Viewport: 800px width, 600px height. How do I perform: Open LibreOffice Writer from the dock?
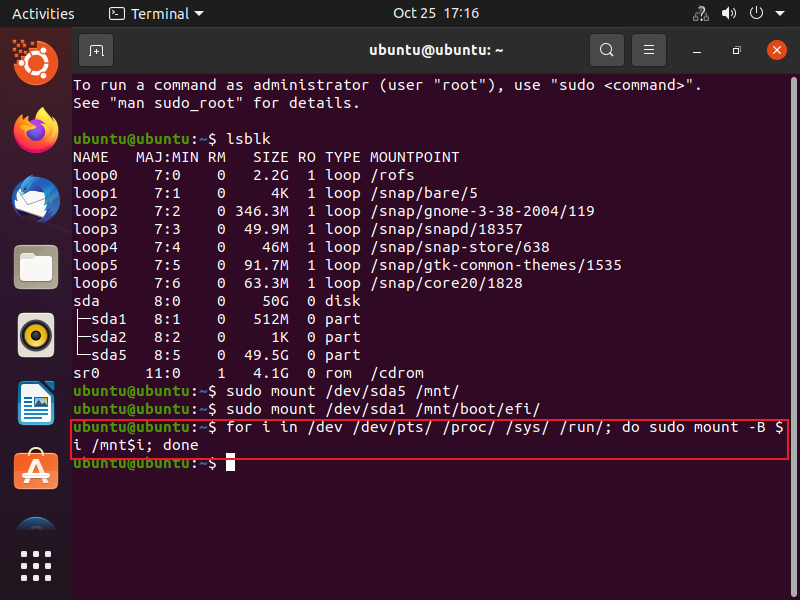click(36, 402)
